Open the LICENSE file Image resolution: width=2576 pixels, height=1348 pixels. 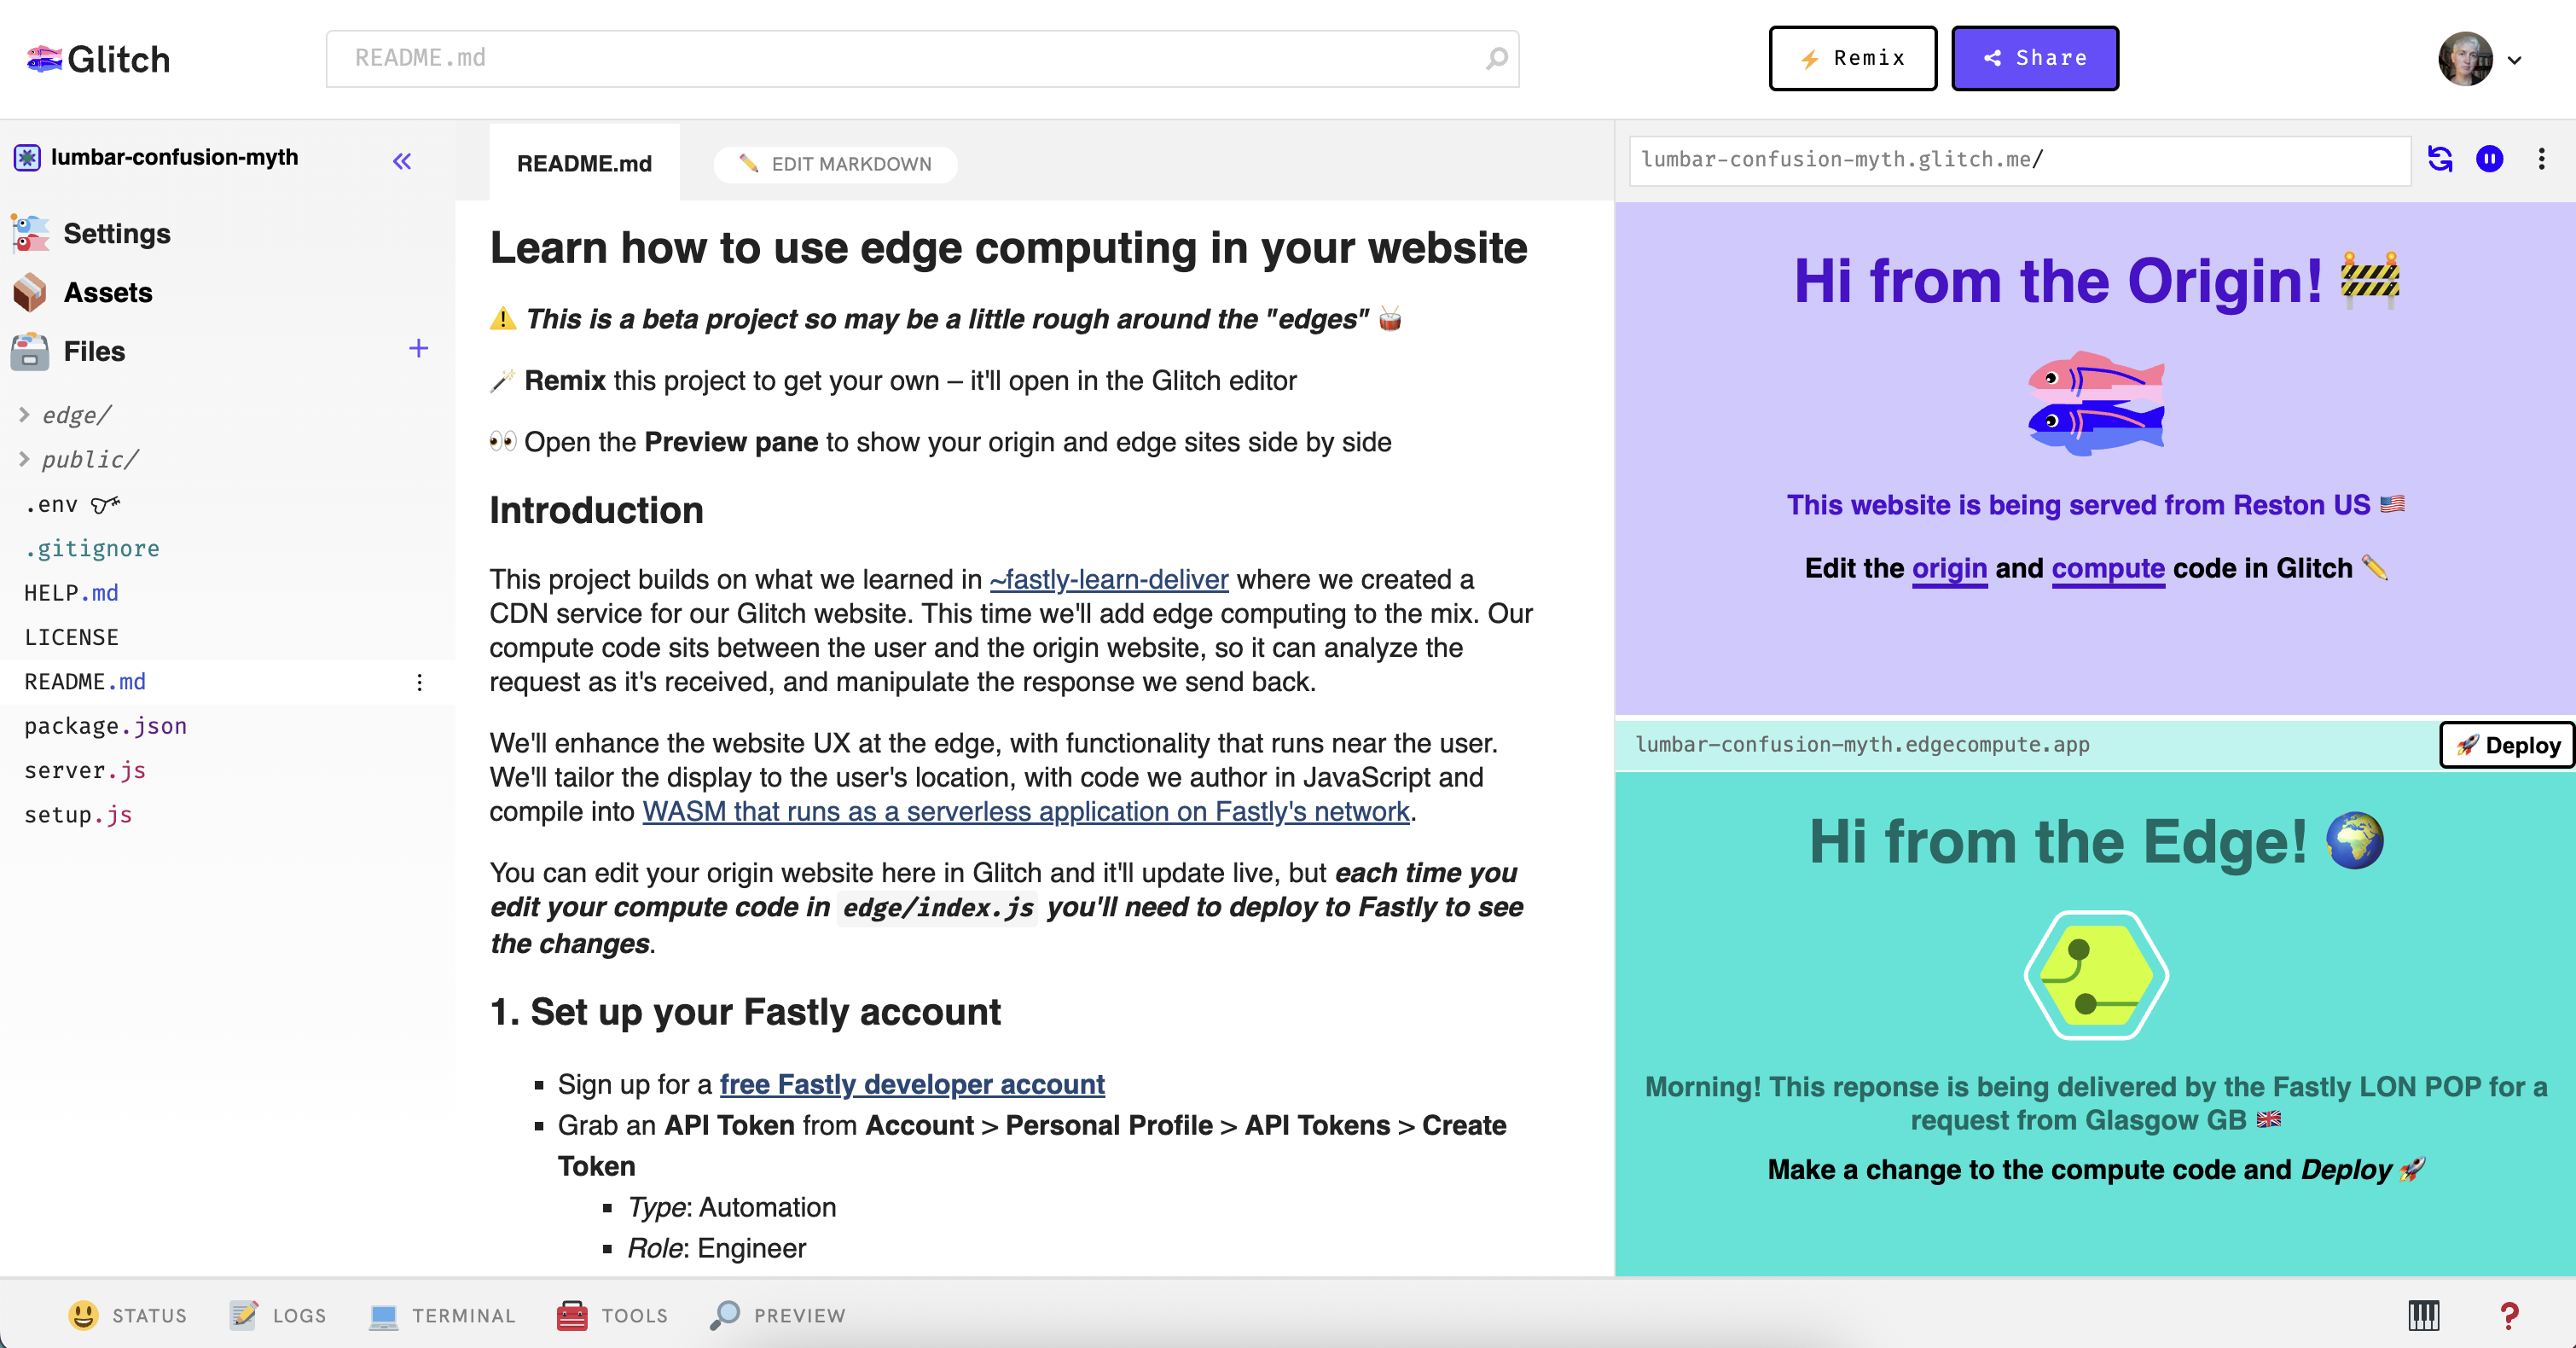pos(71,637)
